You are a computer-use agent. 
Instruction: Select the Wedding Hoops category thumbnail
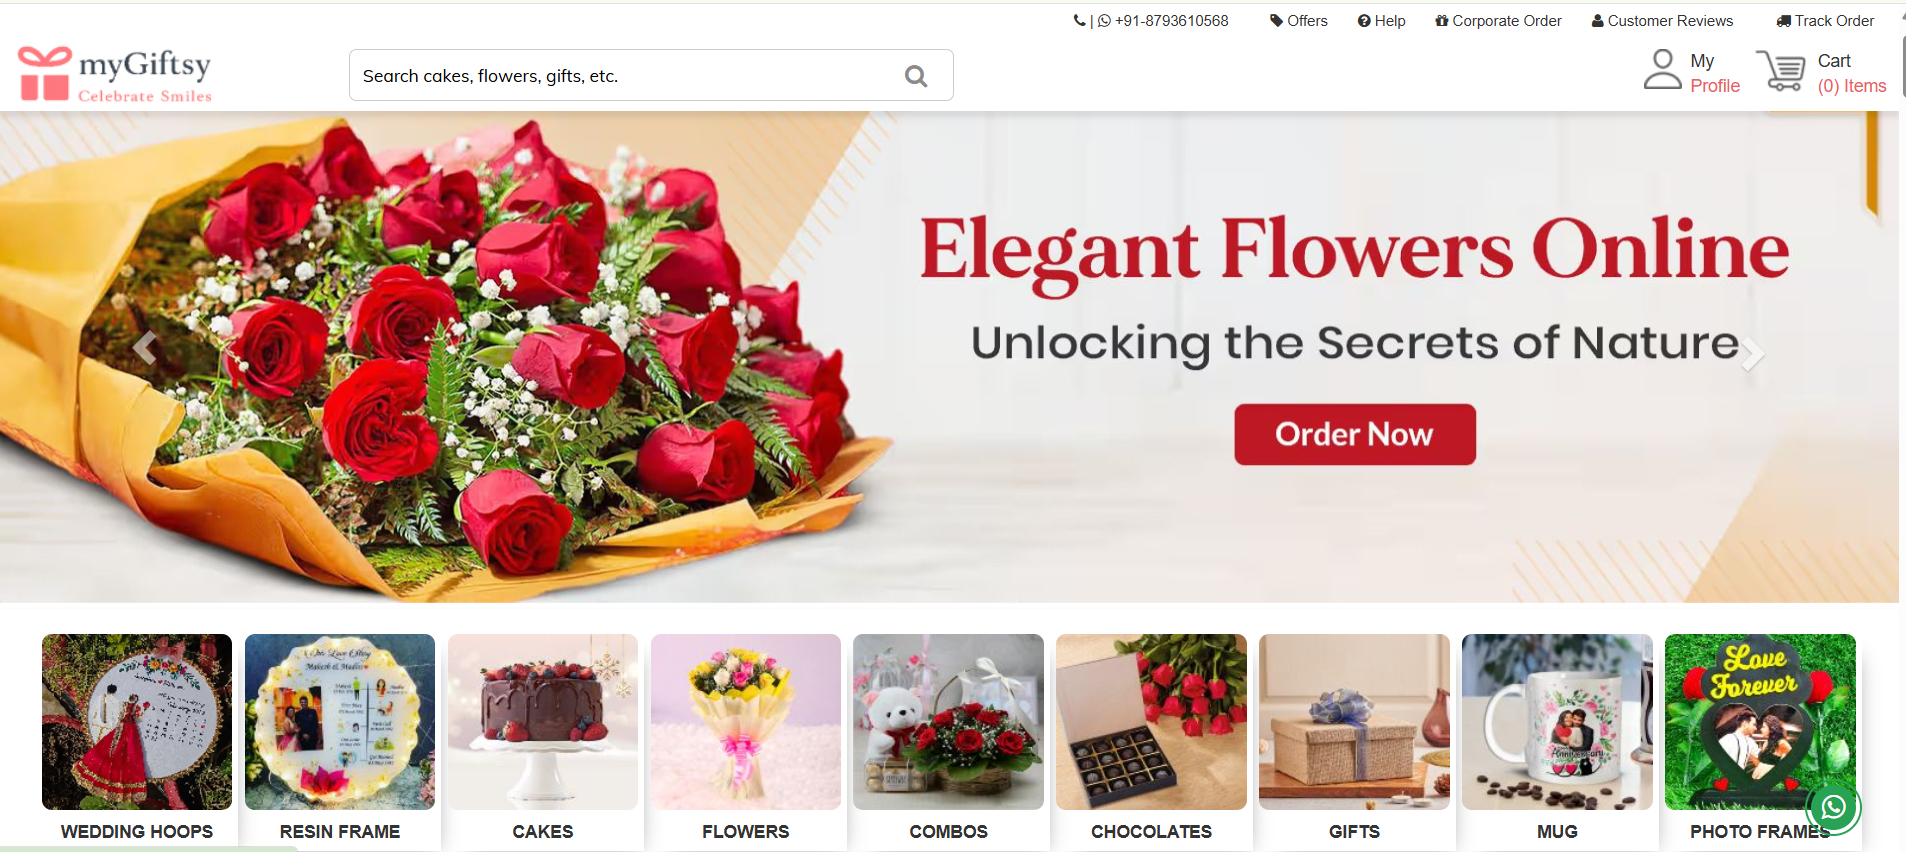tap(137, 722)
